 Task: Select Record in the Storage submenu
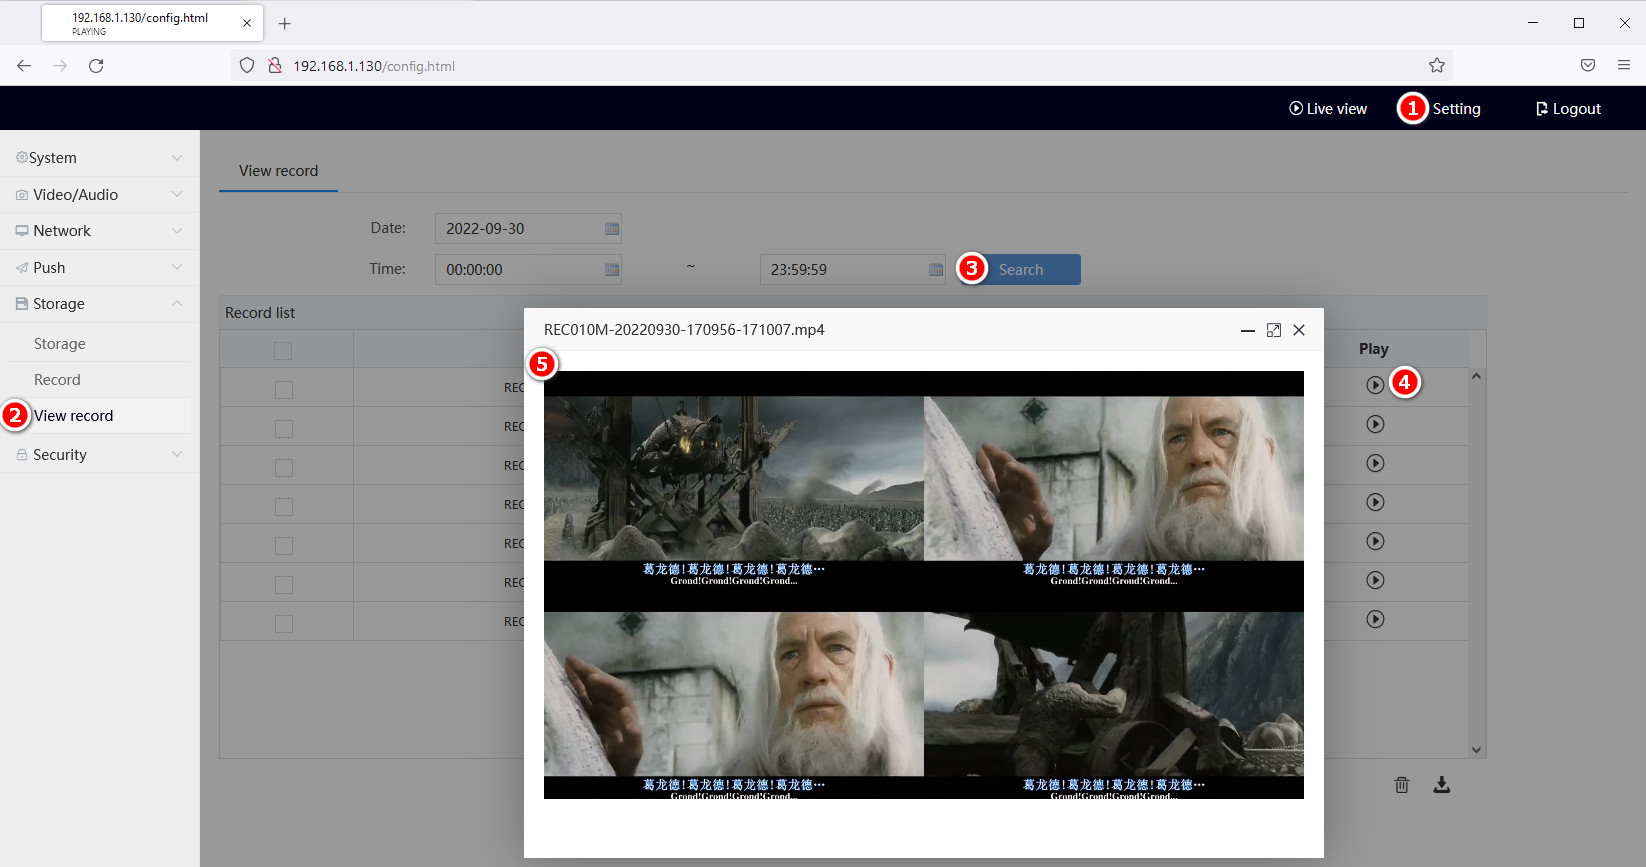pyautogui.click(x=57, y=380)
